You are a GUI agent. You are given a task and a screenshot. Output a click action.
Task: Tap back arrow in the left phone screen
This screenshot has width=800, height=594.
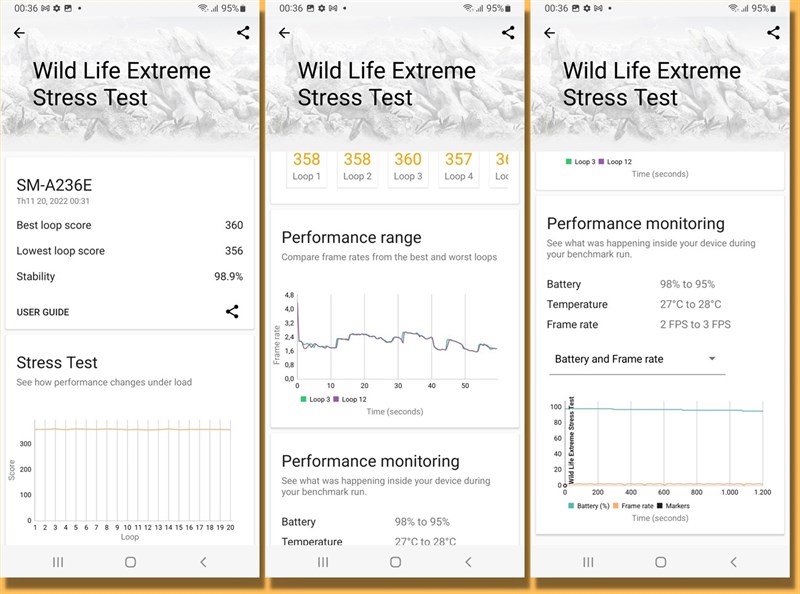[x=19, y=33]
